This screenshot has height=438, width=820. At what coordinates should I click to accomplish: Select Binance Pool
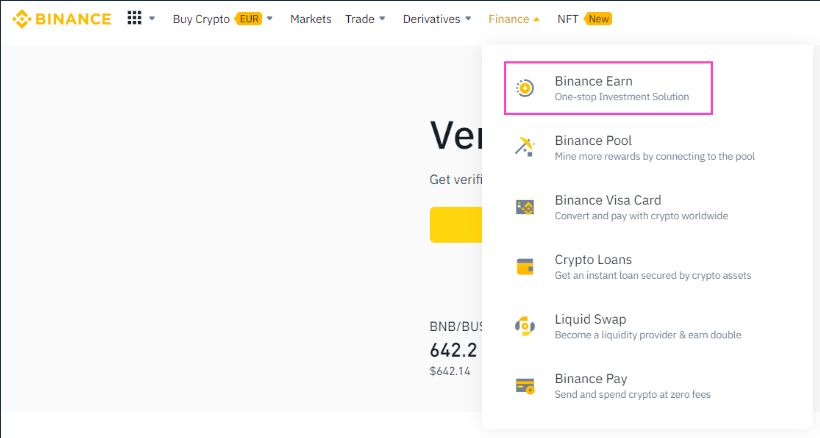pos(593,141)
